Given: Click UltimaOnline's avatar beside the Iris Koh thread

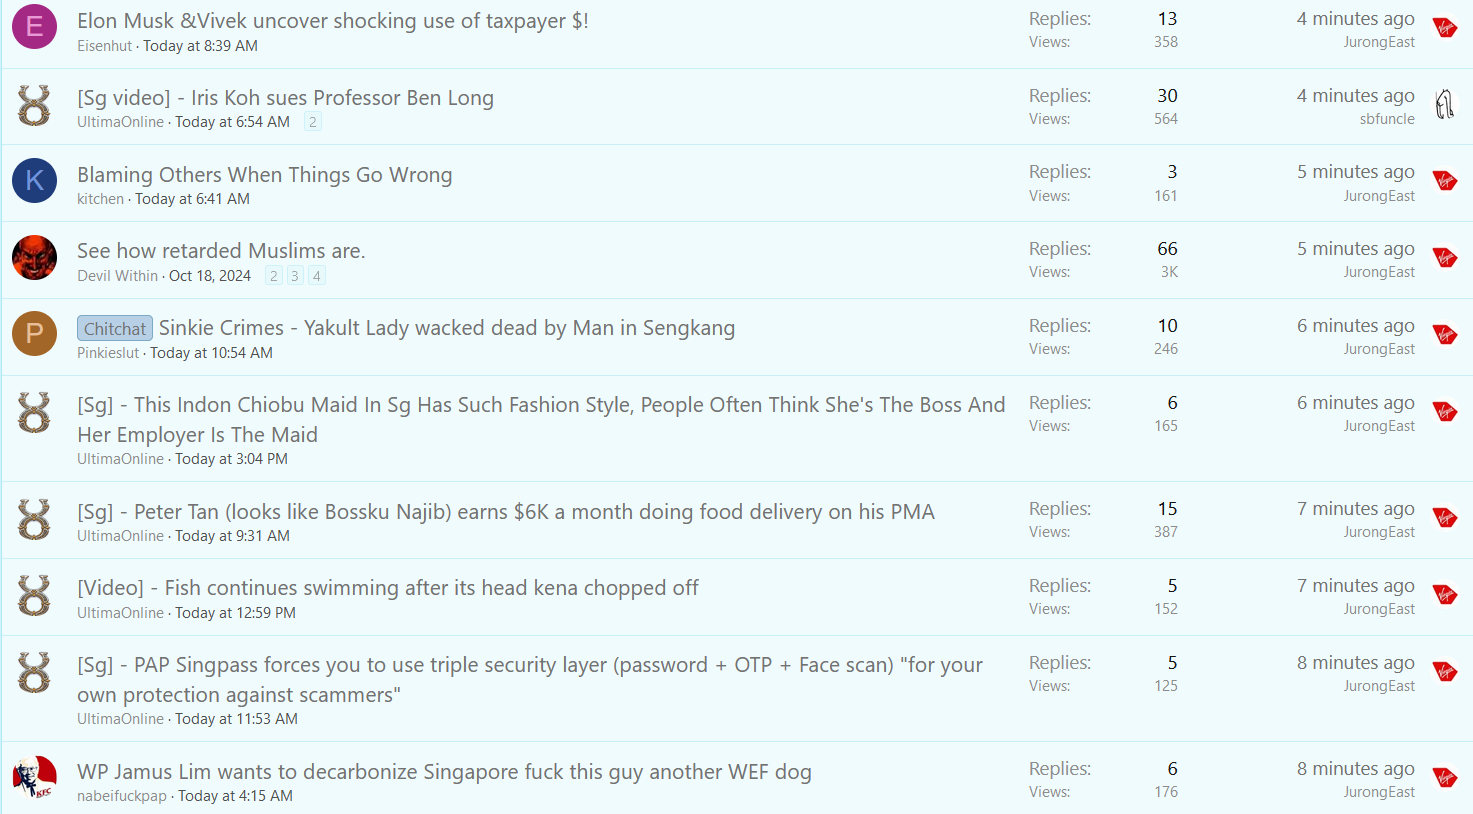Looking at the screenshot, I should click(x=34, y=105).
